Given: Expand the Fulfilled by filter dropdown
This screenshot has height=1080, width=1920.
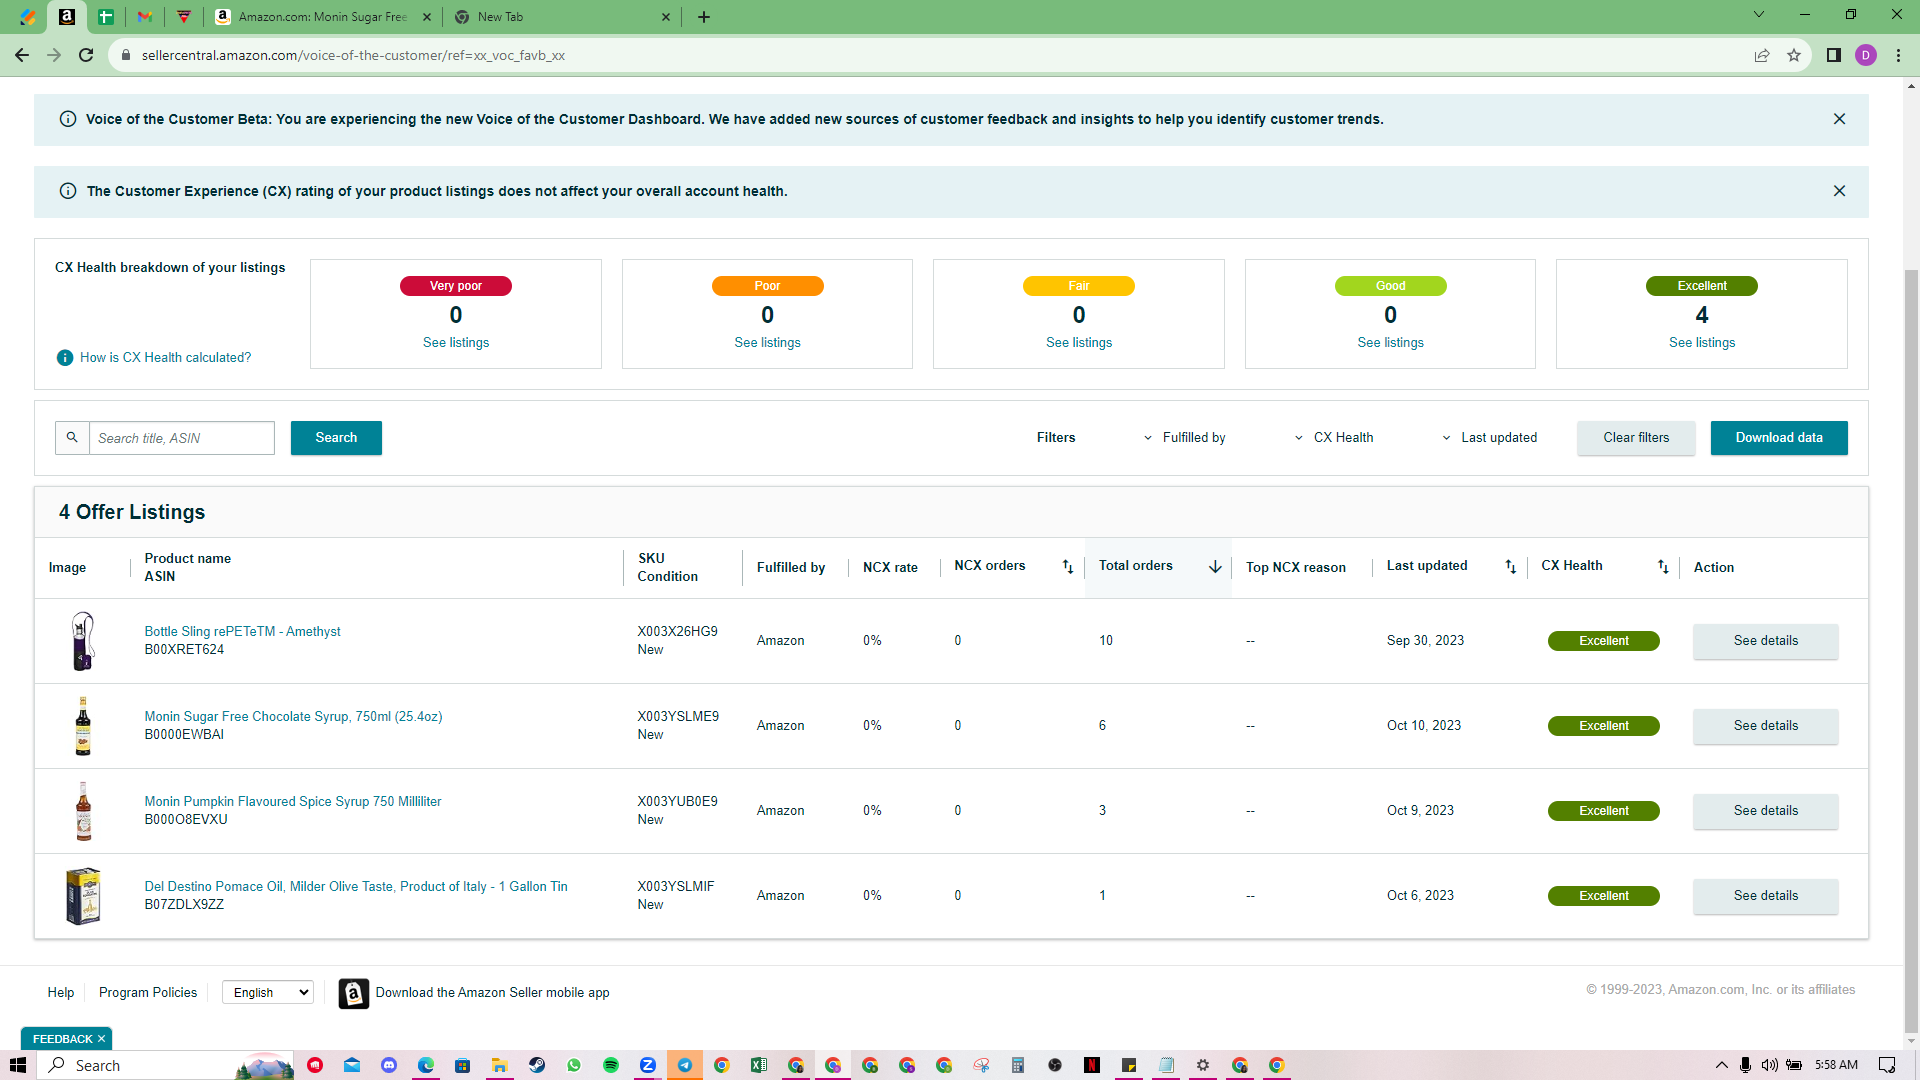Looking at the screenshot, I should click(x=1184, y=438).
